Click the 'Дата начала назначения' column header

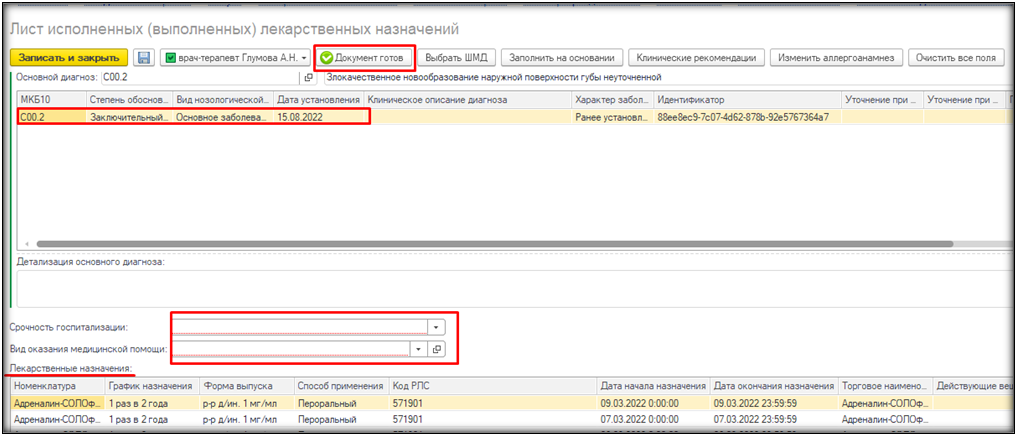click(x=651, y=386)
